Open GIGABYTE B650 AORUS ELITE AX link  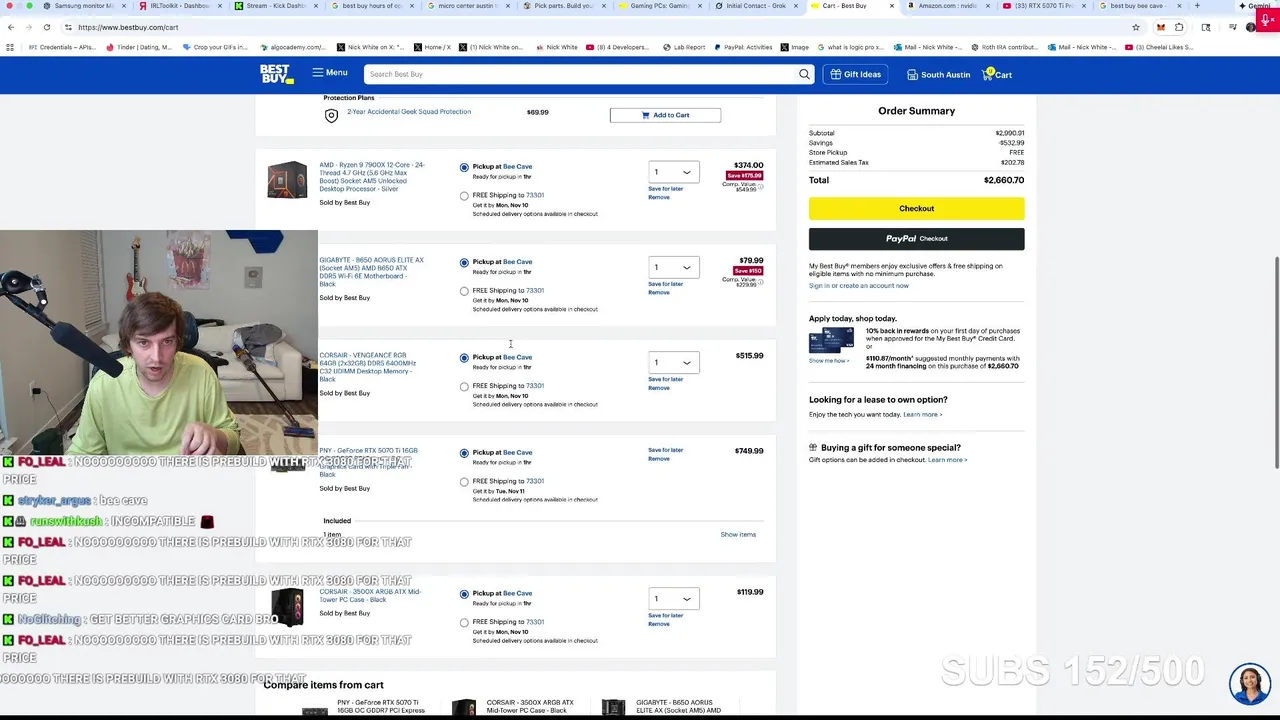pyautogui.click(x=371, y=272)
